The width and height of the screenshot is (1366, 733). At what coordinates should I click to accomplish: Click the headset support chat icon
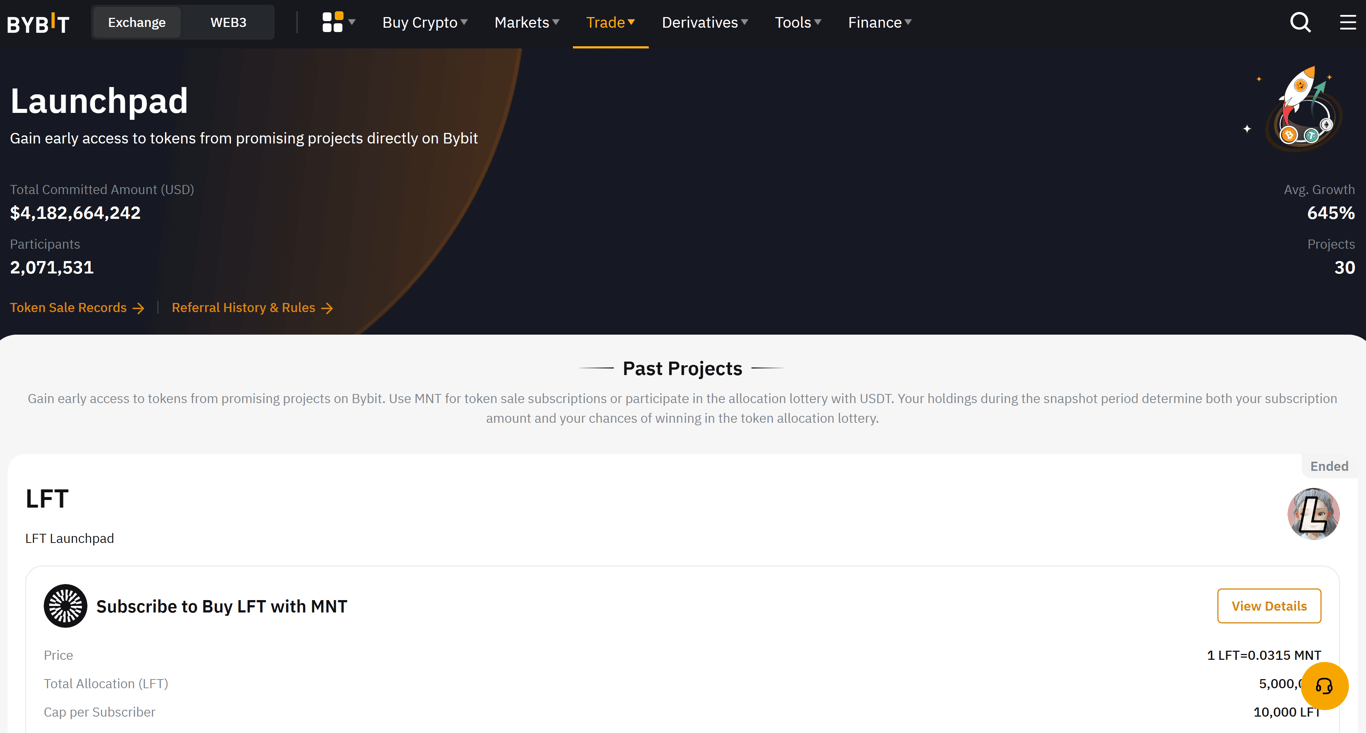click(x=1324, y=686)
